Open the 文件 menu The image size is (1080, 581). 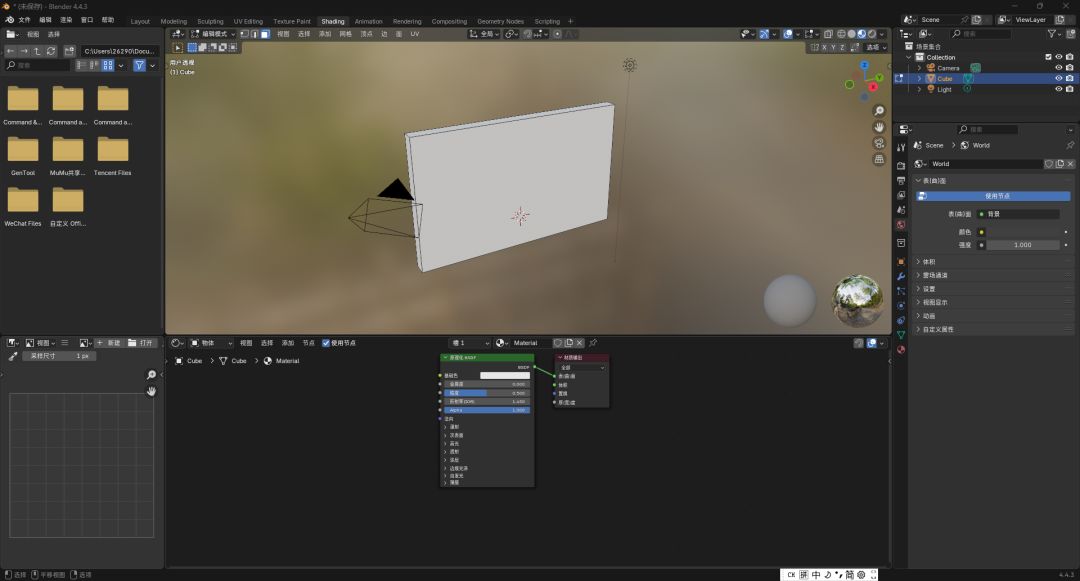[x=24, y=20]
